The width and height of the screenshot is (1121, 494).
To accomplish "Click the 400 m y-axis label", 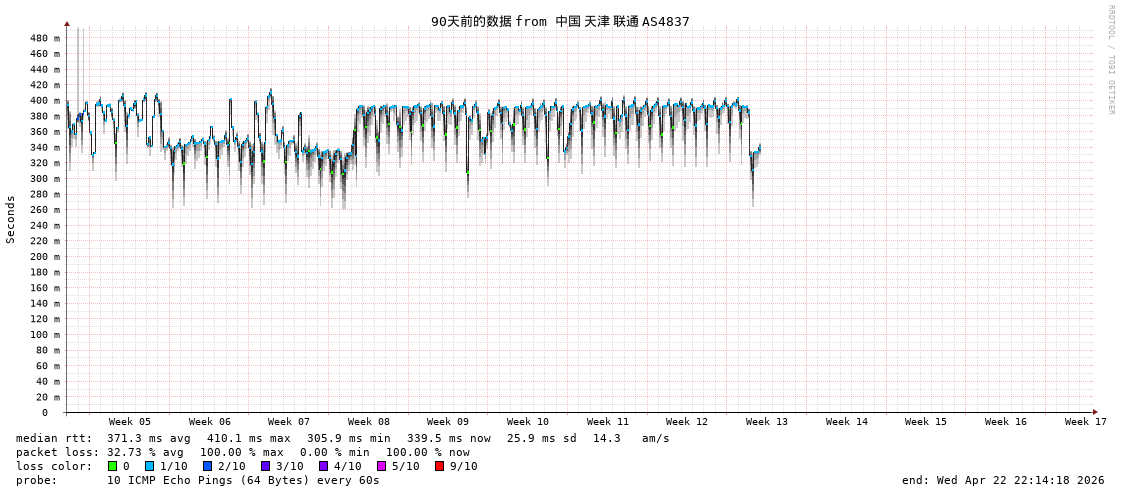I will [x=44, y=101].
